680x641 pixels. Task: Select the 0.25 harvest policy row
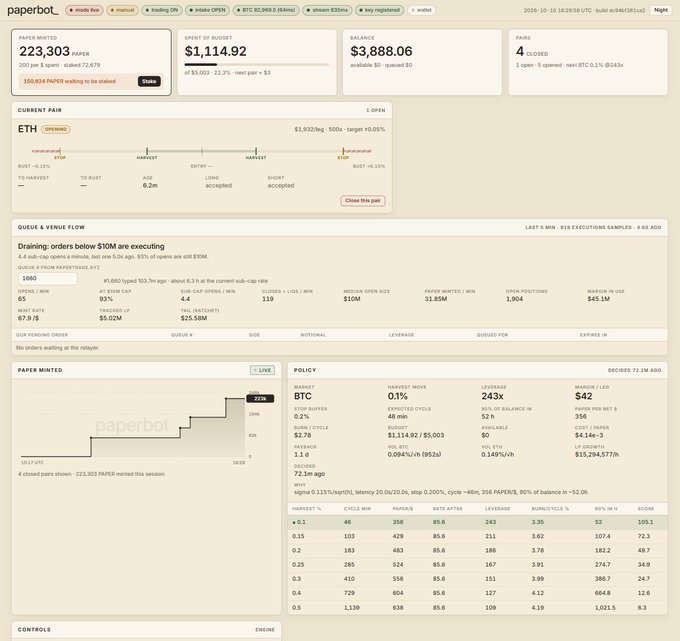click(x=477, y=565)
